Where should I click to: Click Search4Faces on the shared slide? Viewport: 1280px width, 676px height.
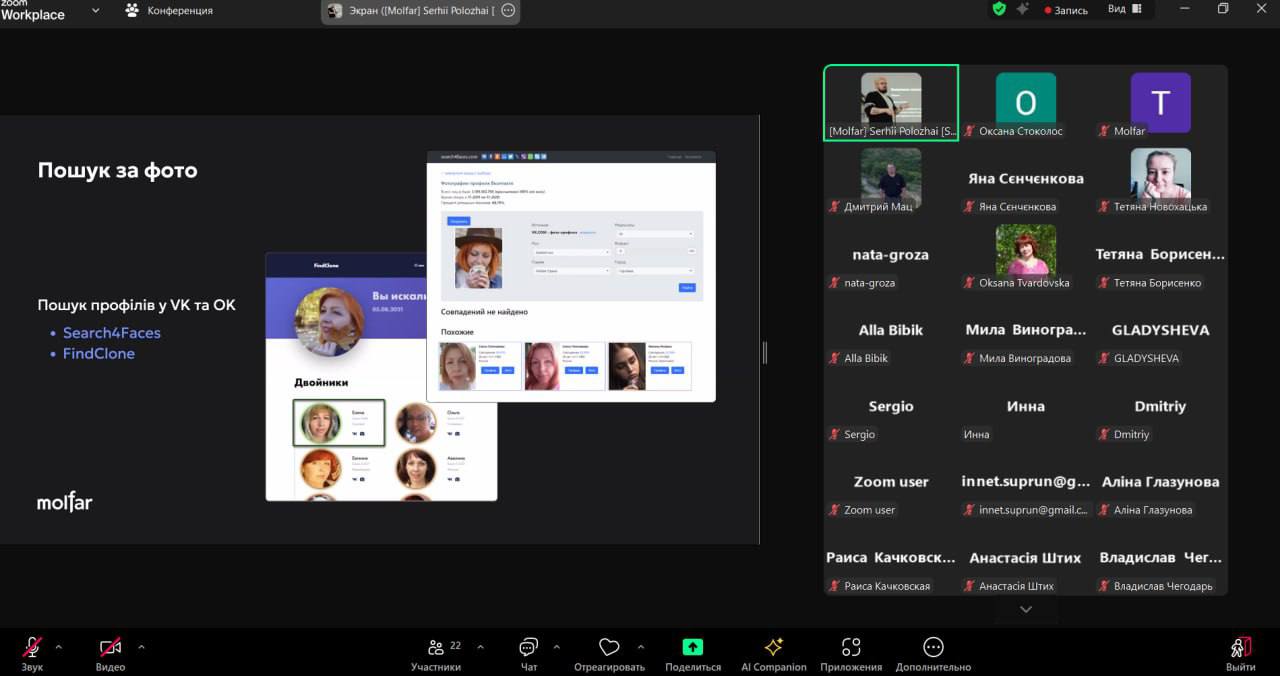(112, 333)
